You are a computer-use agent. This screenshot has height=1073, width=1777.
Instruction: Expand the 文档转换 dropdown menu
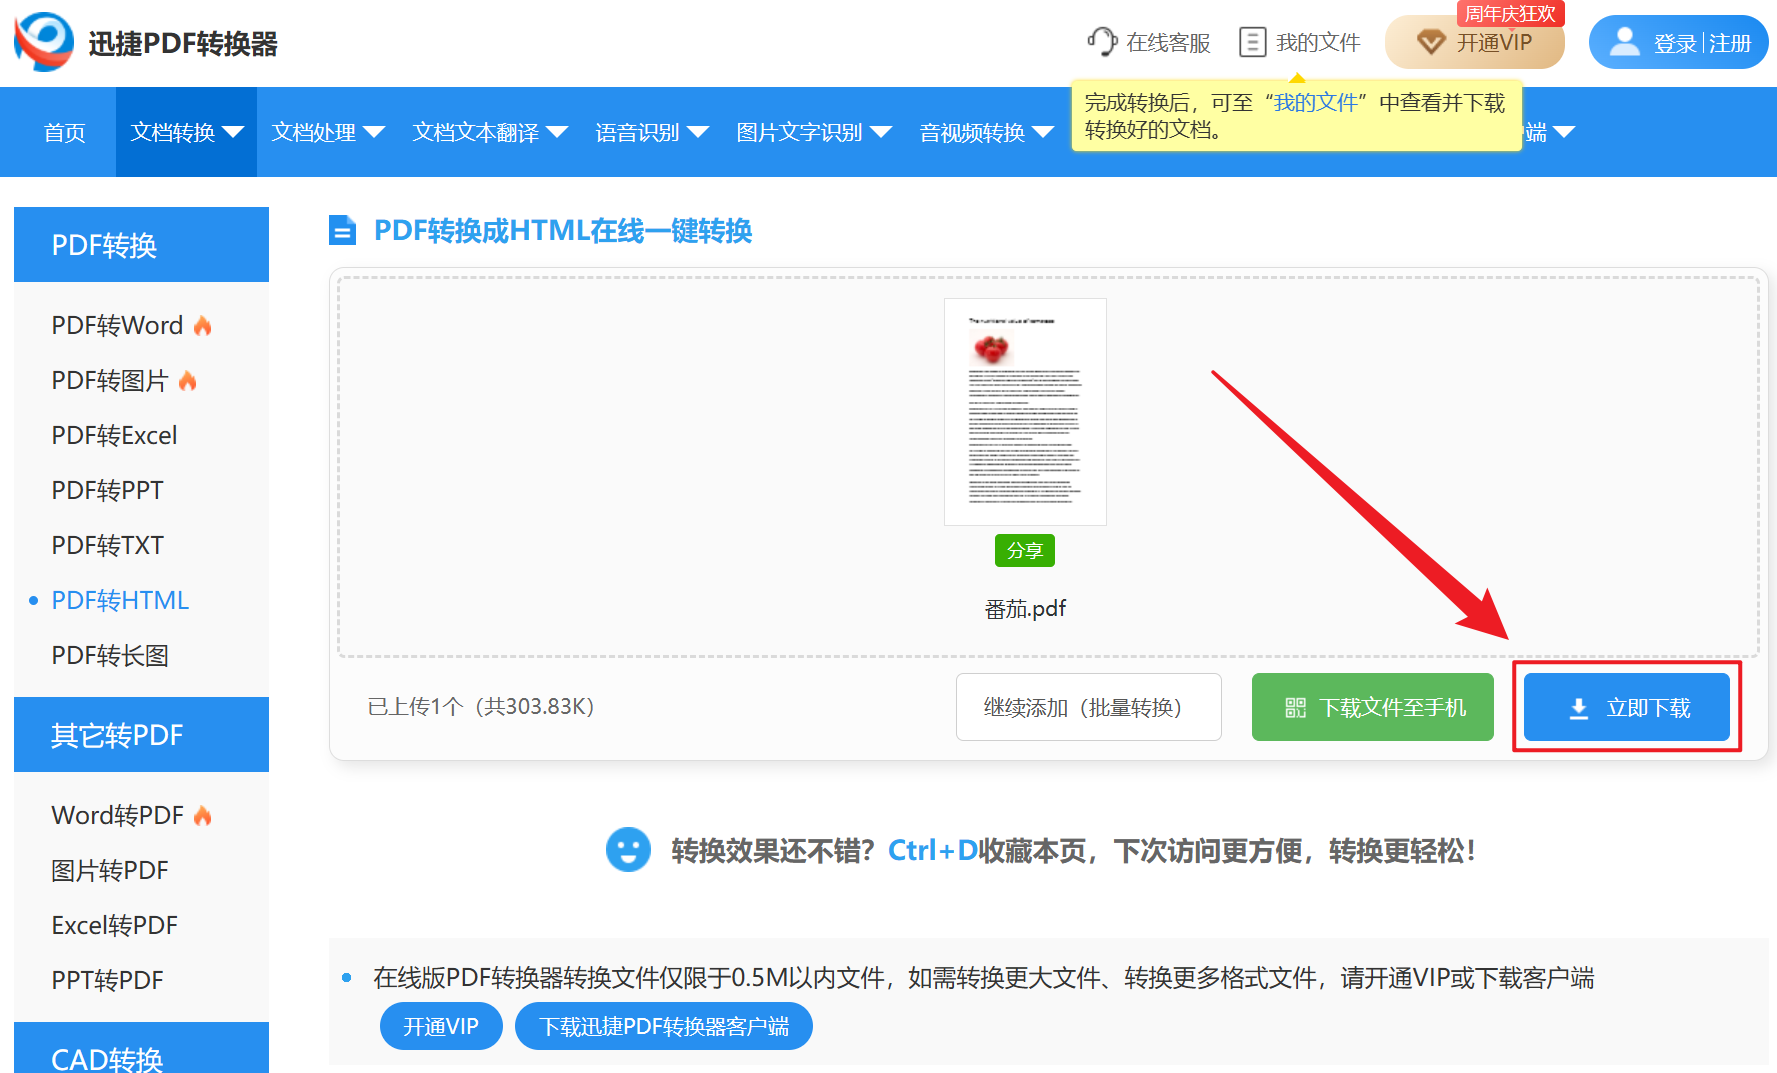click(186, 132)
